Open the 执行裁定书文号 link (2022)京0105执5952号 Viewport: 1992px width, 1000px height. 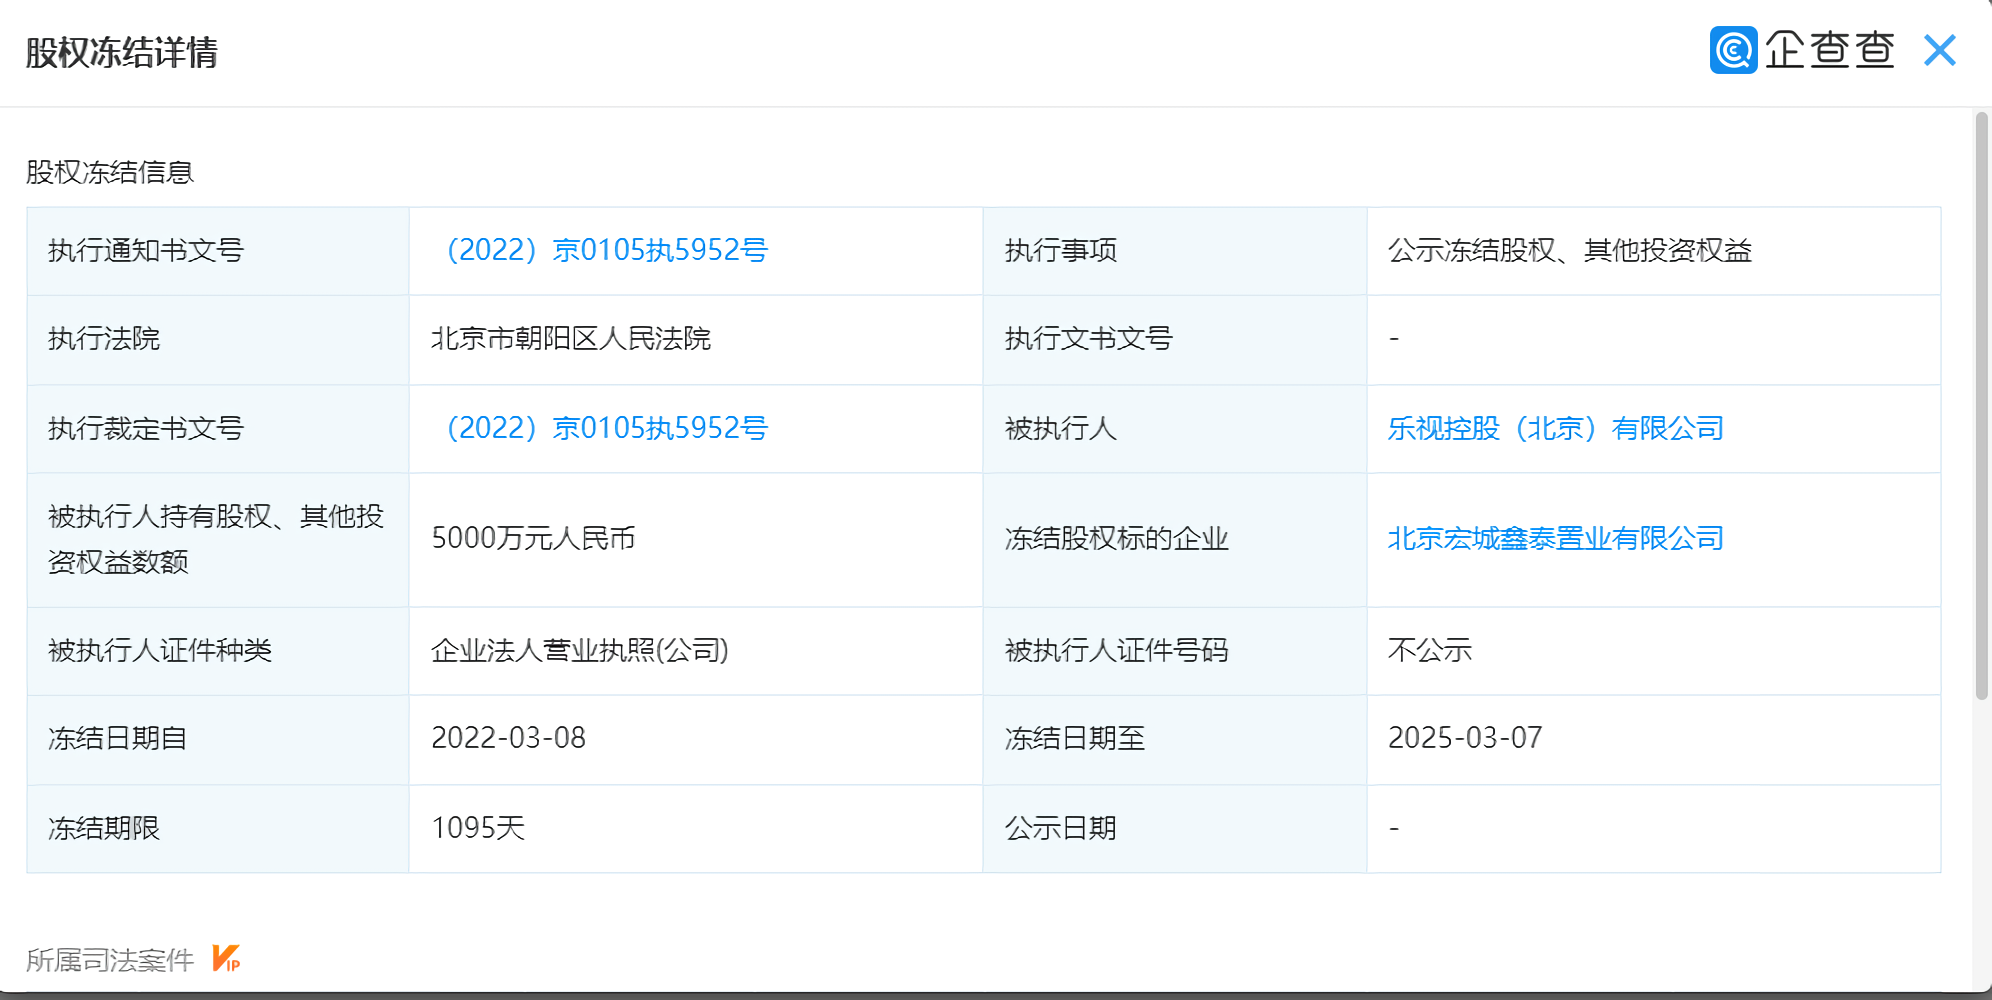(607, 428)
